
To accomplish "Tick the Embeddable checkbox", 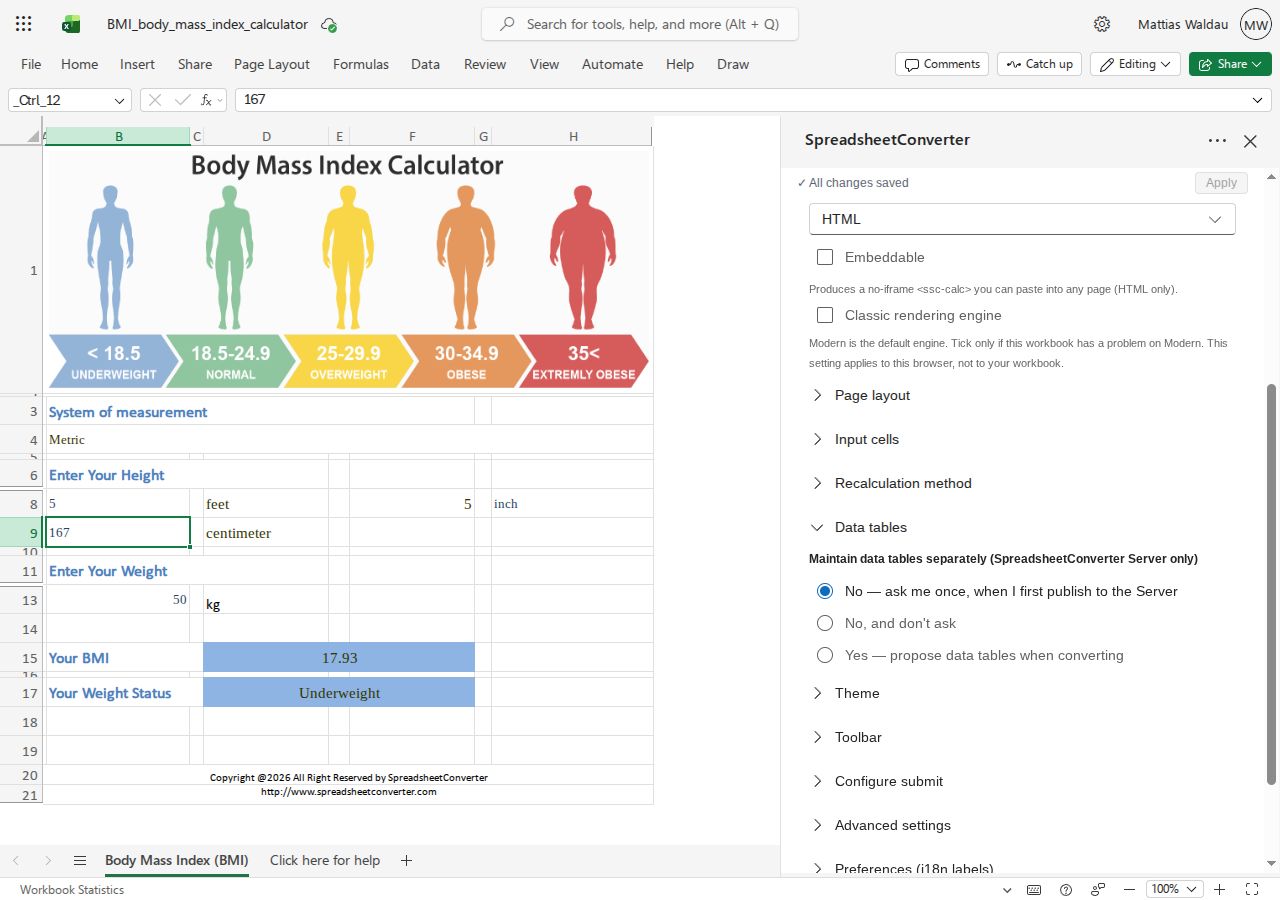I will pyautogui.click(x=825, y=257).
